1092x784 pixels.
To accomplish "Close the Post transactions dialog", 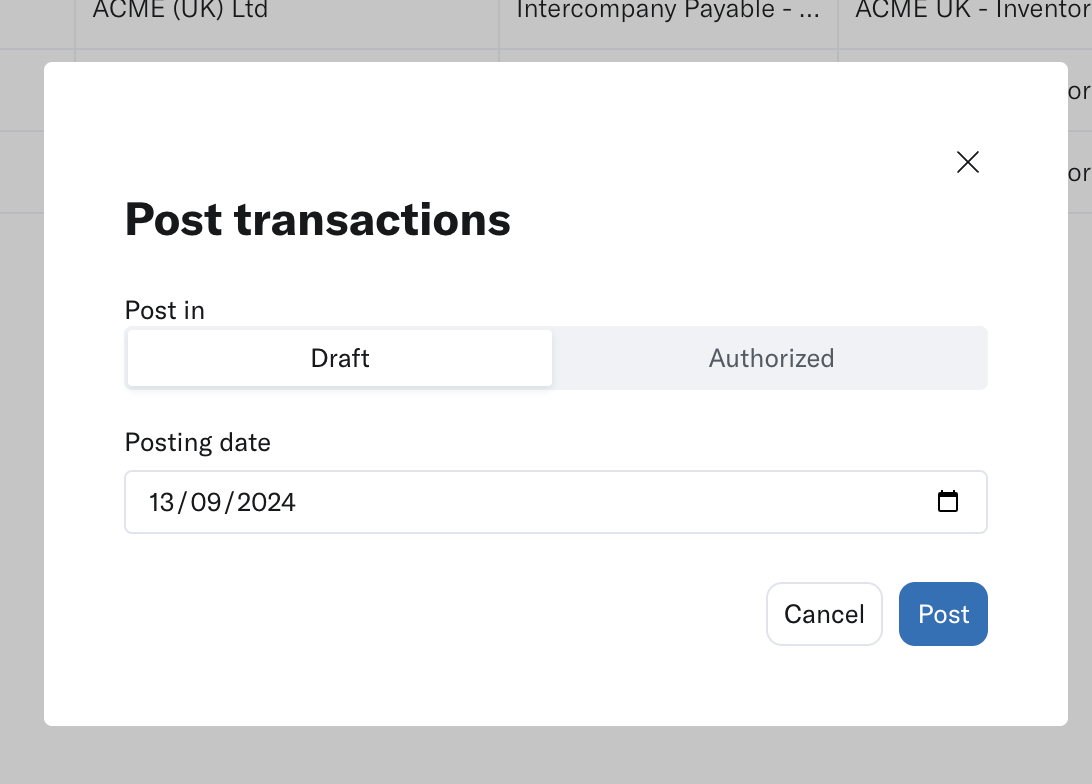I will point(967,162).
